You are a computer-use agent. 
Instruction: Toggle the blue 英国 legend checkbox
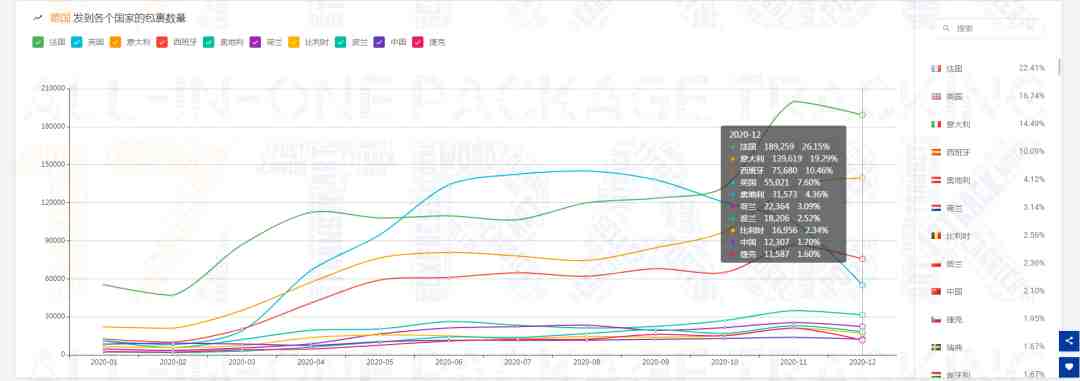click(x=76, y=42)
